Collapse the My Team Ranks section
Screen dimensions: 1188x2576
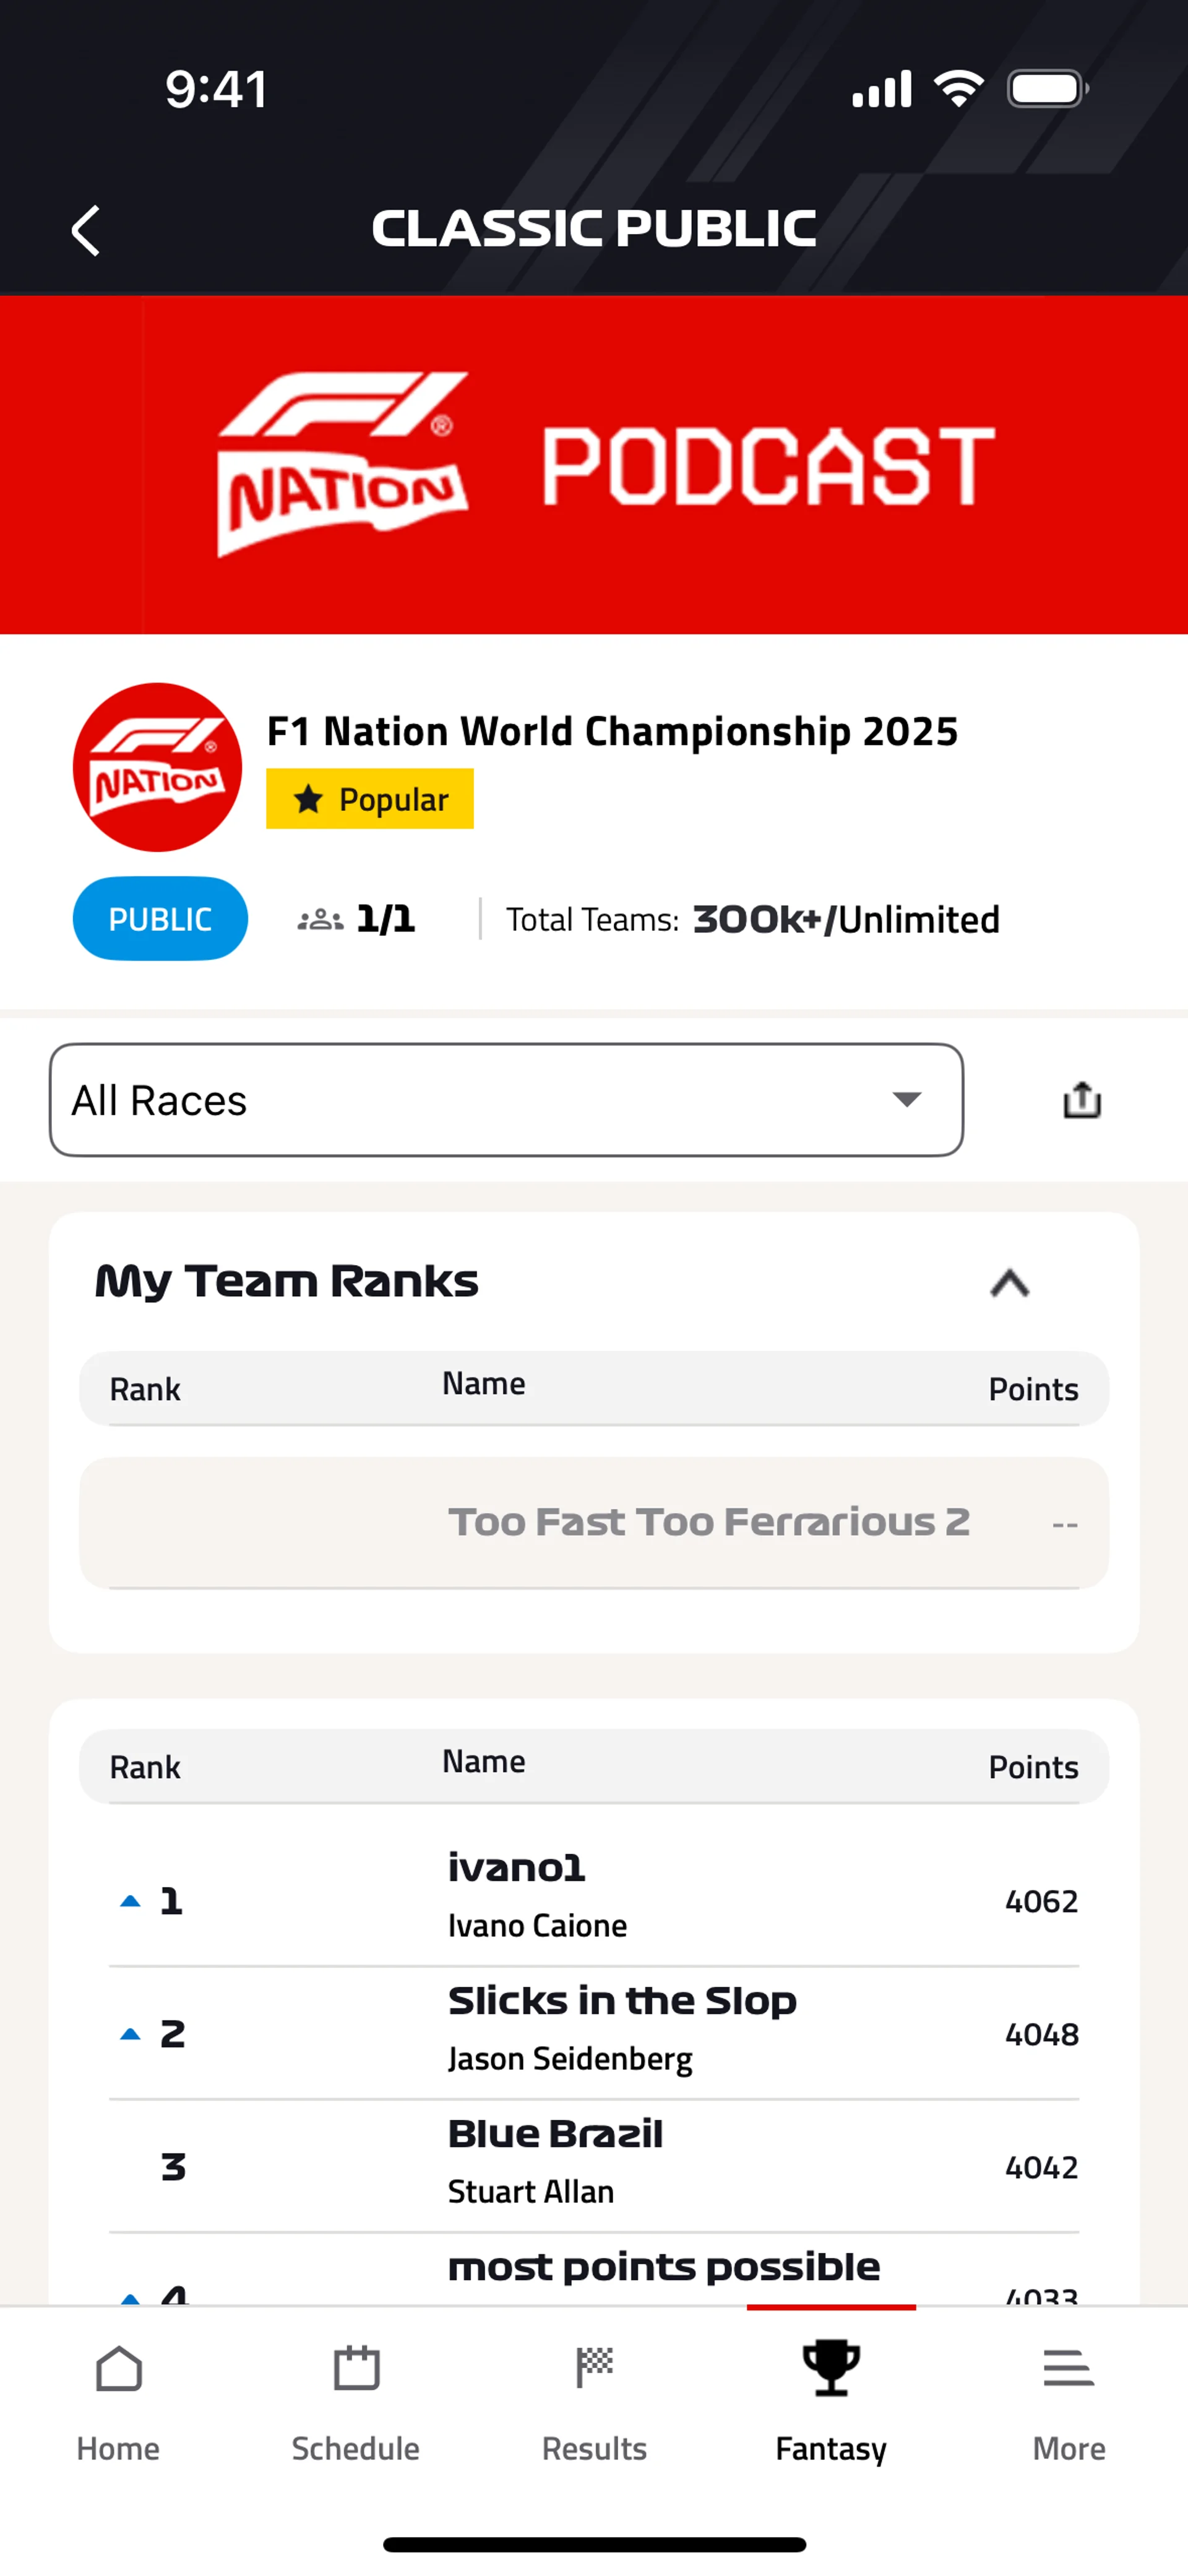(x=1009, y=1282)
